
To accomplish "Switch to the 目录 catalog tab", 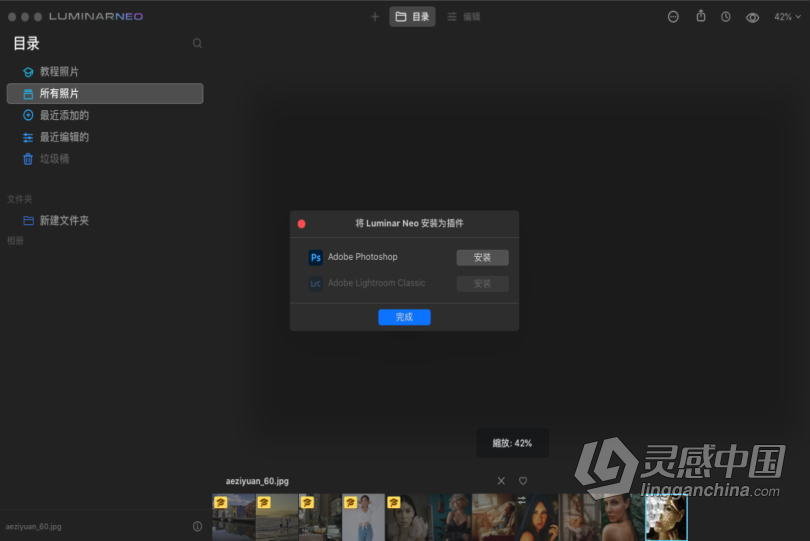I will pyautogui.click(x=412, y=17).
